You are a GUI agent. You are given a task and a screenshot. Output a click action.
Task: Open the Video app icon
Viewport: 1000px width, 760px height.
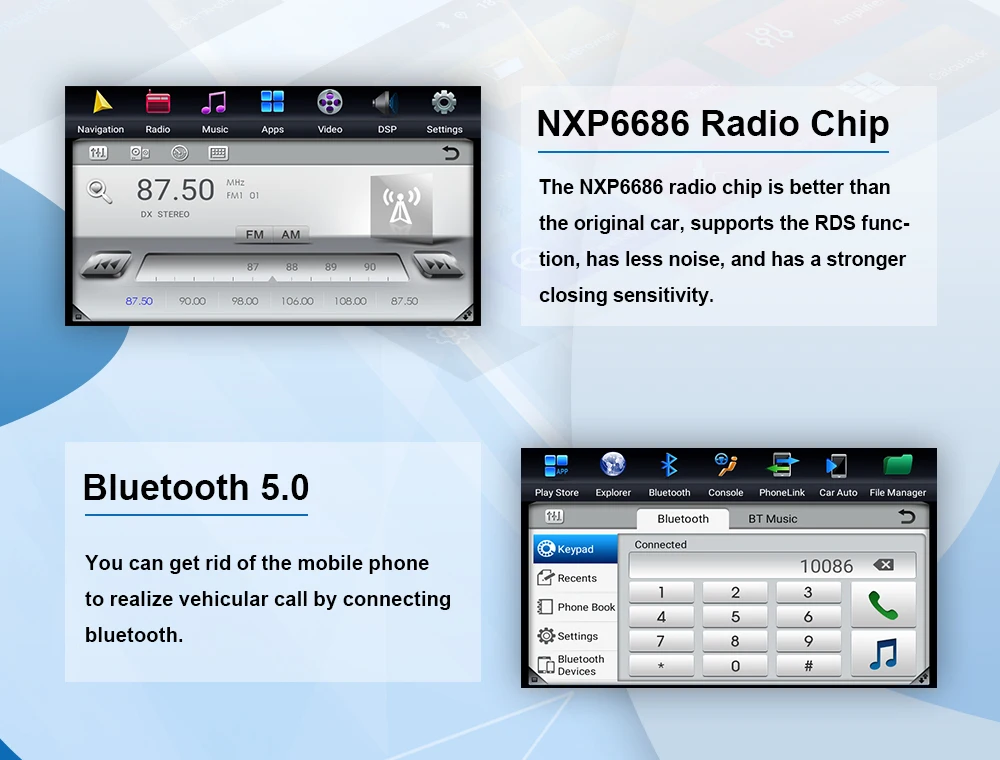(x=330, y=112)
